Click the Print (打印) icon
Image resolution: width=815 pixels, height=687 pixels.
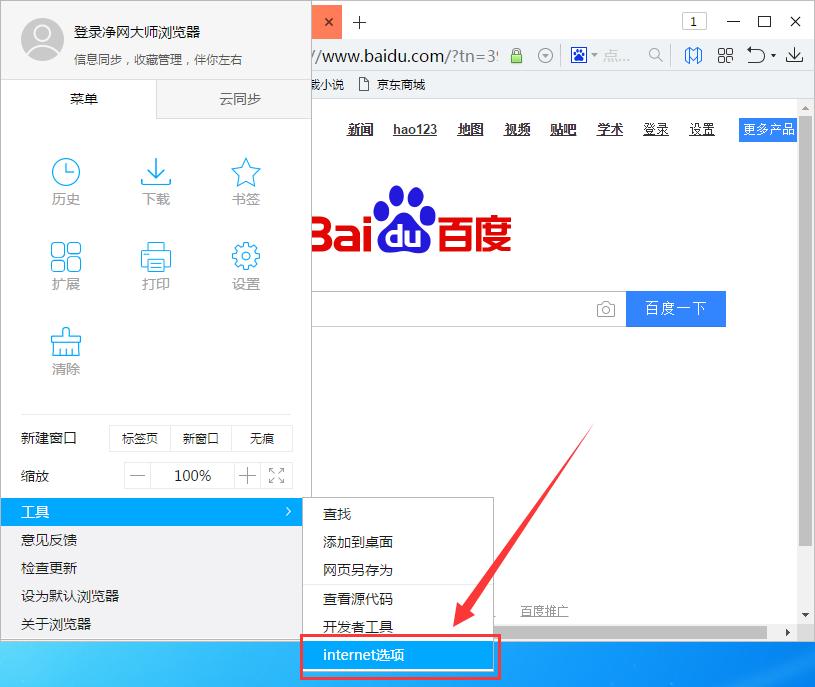156,265
